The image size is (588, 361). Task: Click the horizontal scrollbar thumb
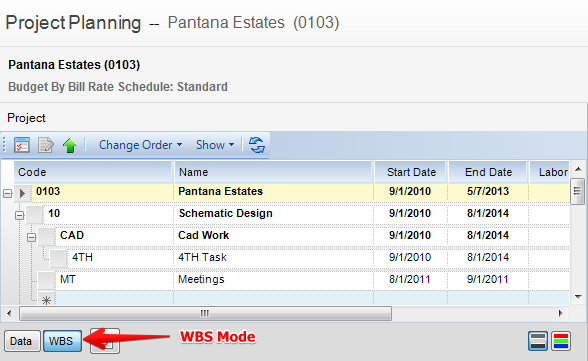coord(206,313)
